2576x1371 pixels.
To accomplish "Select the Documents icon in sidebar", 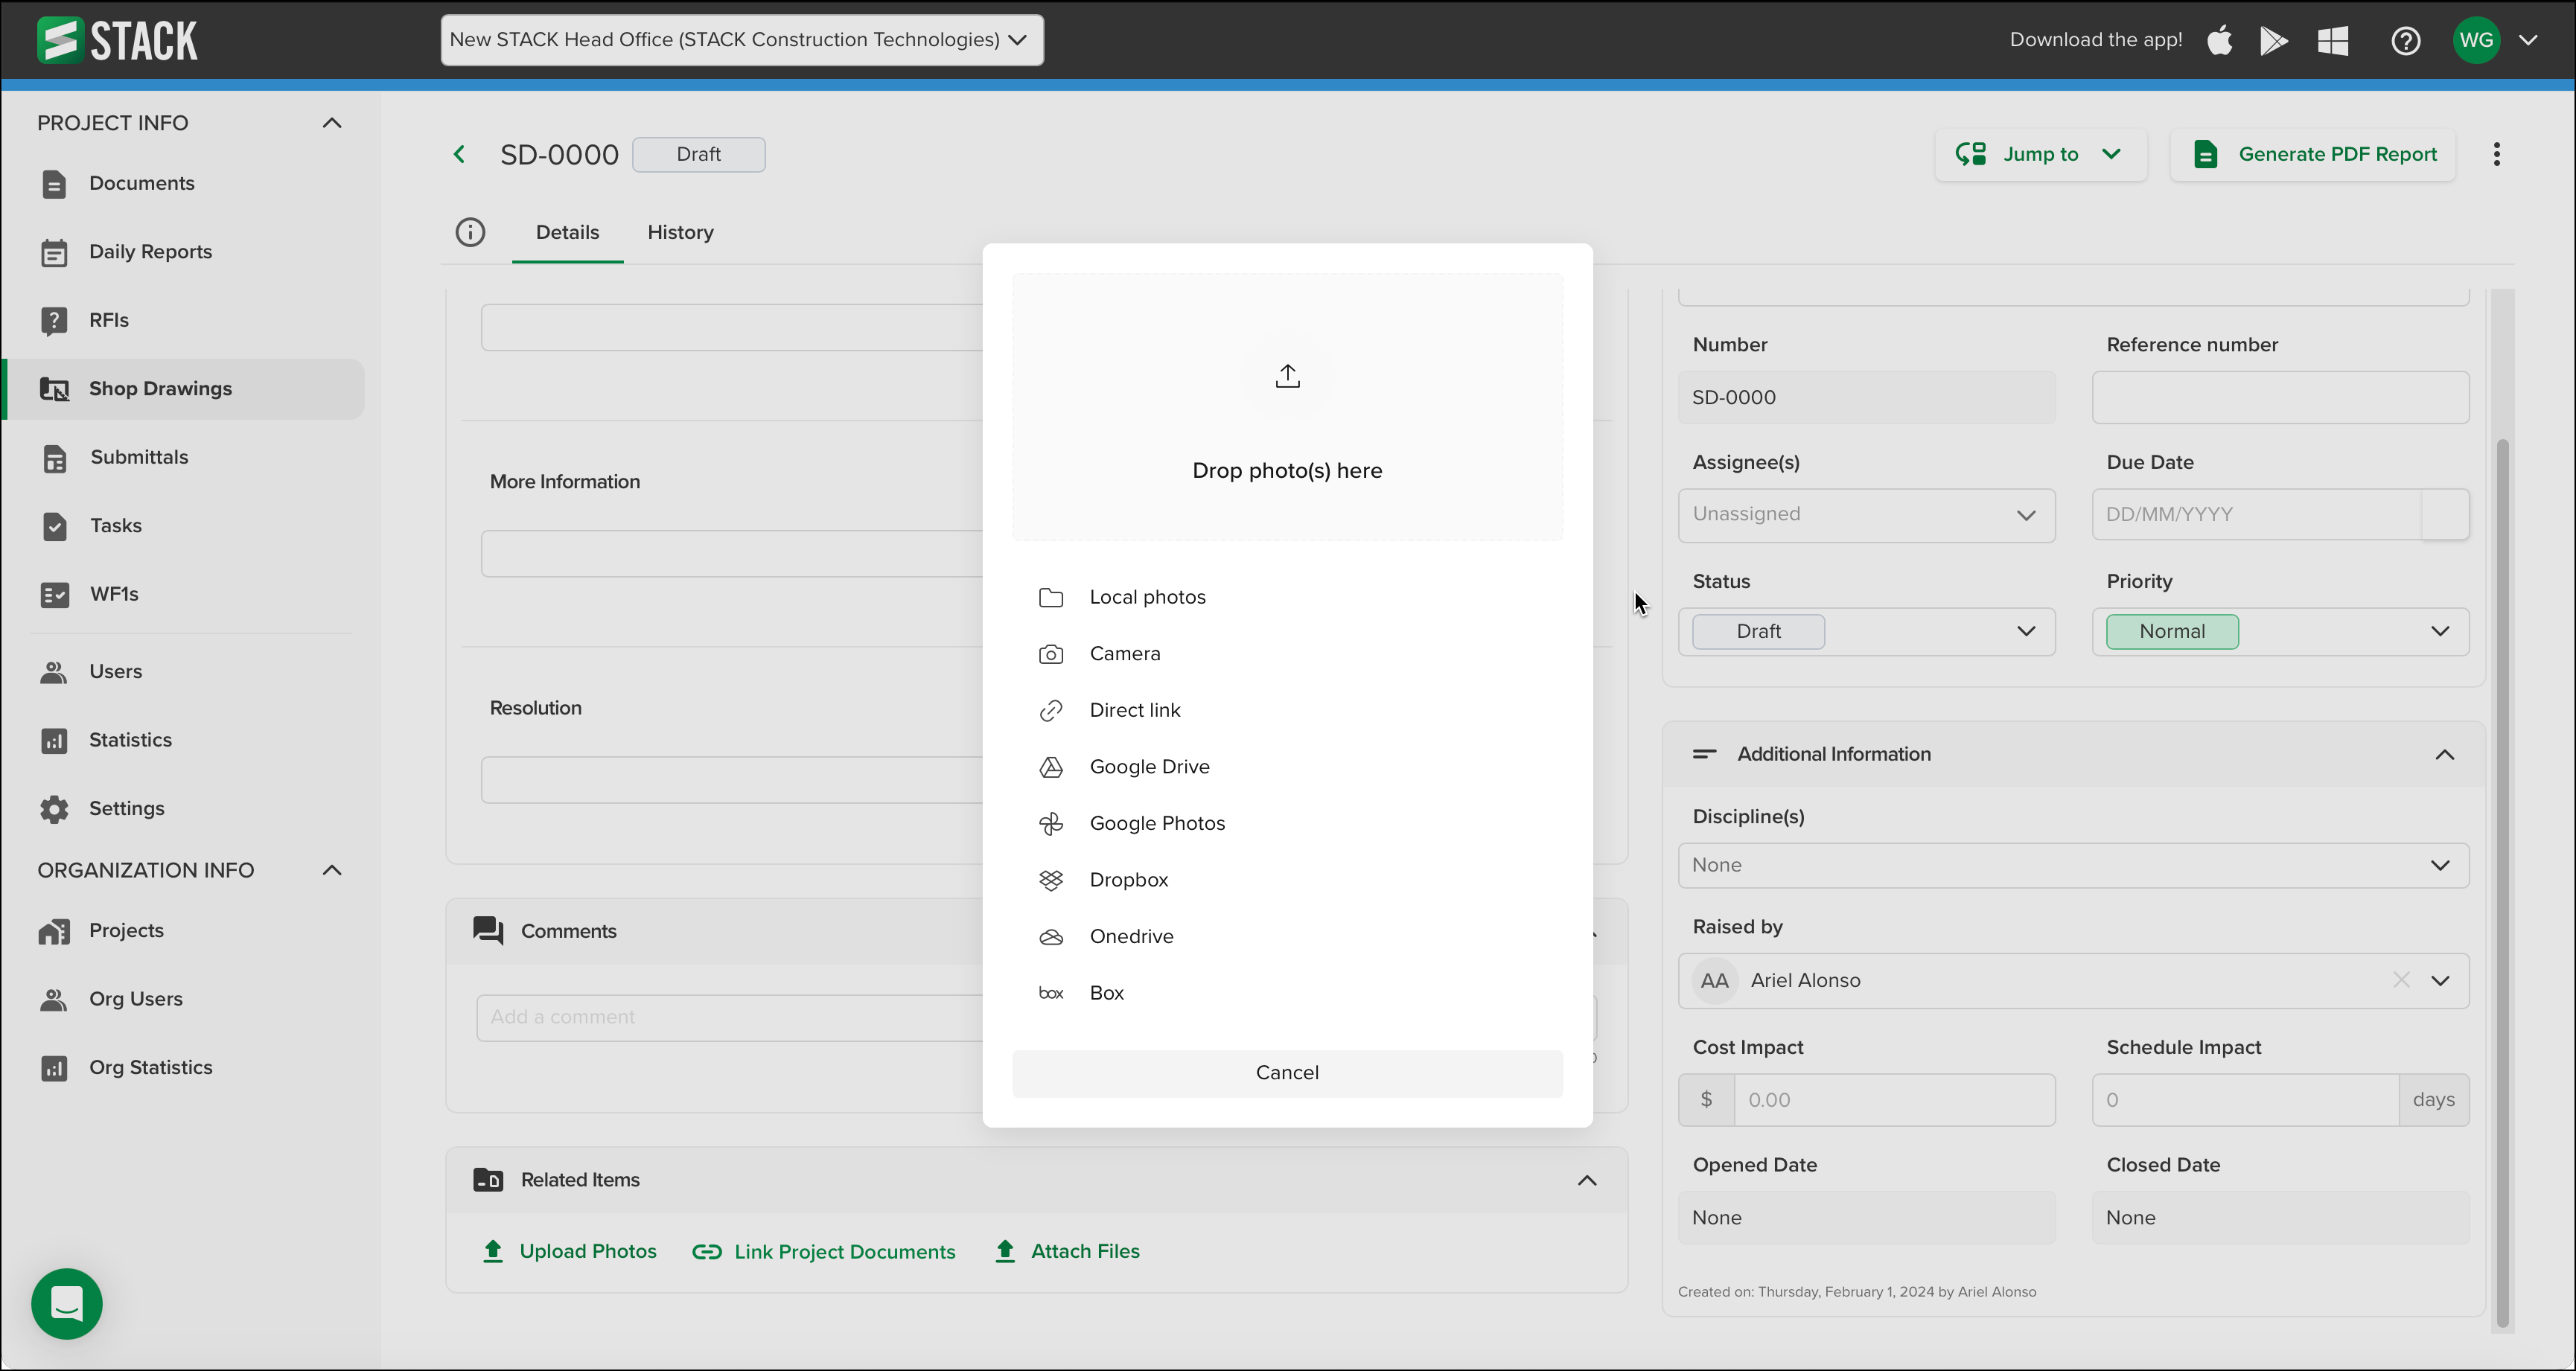I will coord(55,184).
